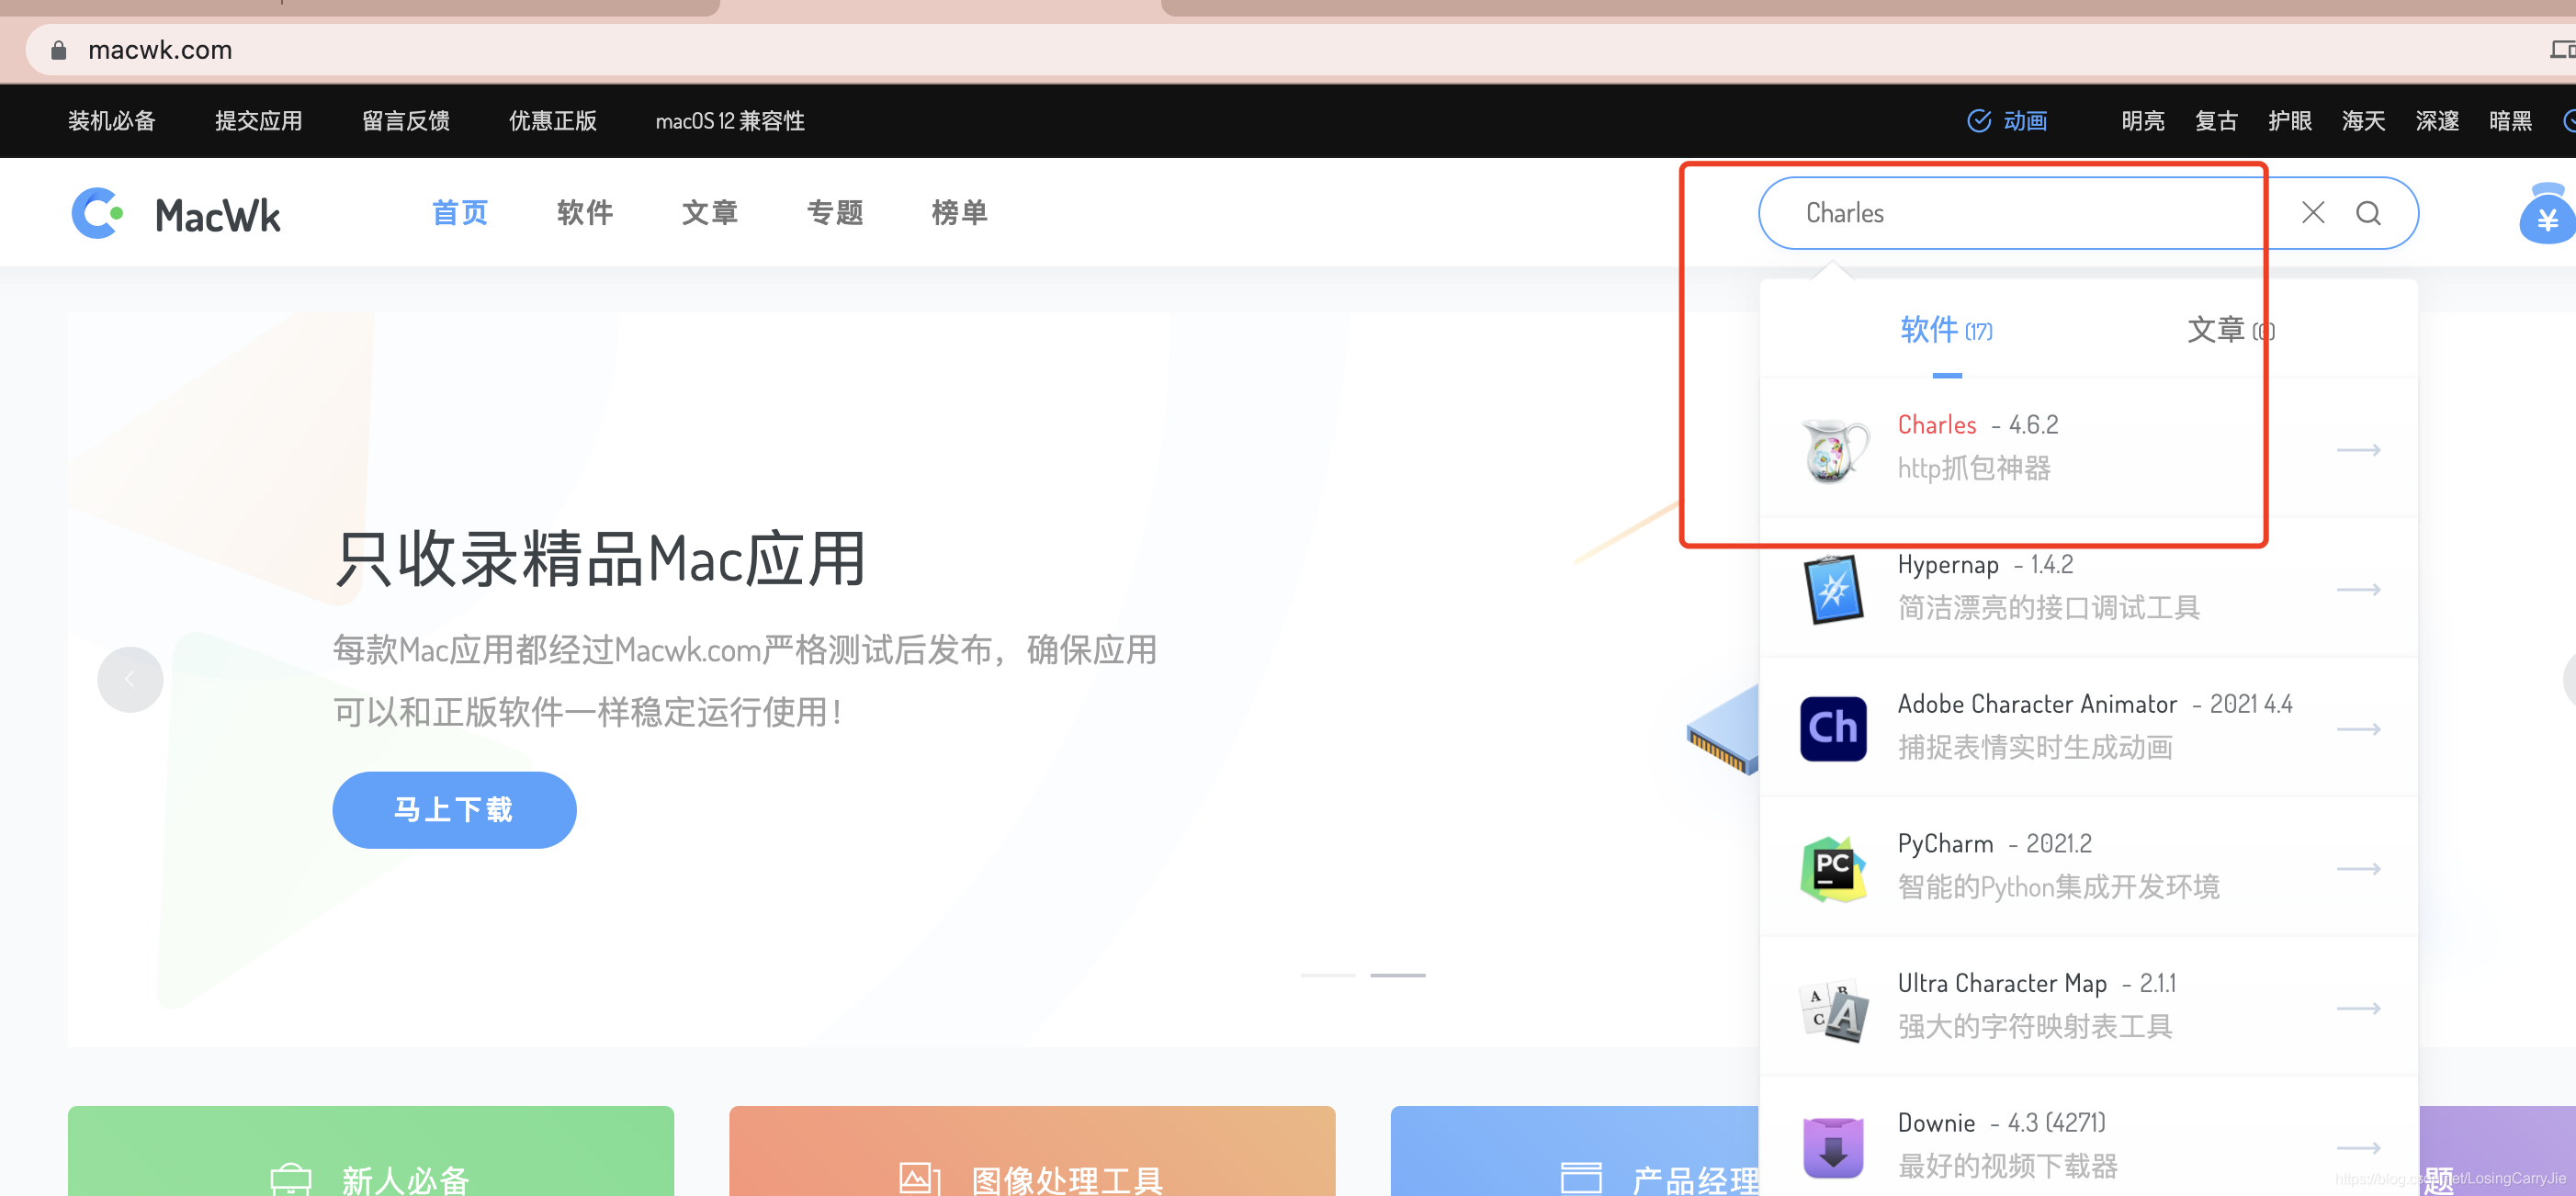Open the Charles teapot app icon
The width and height of the screenshot is (2576, 1196).
click(x=1833, y=449)
